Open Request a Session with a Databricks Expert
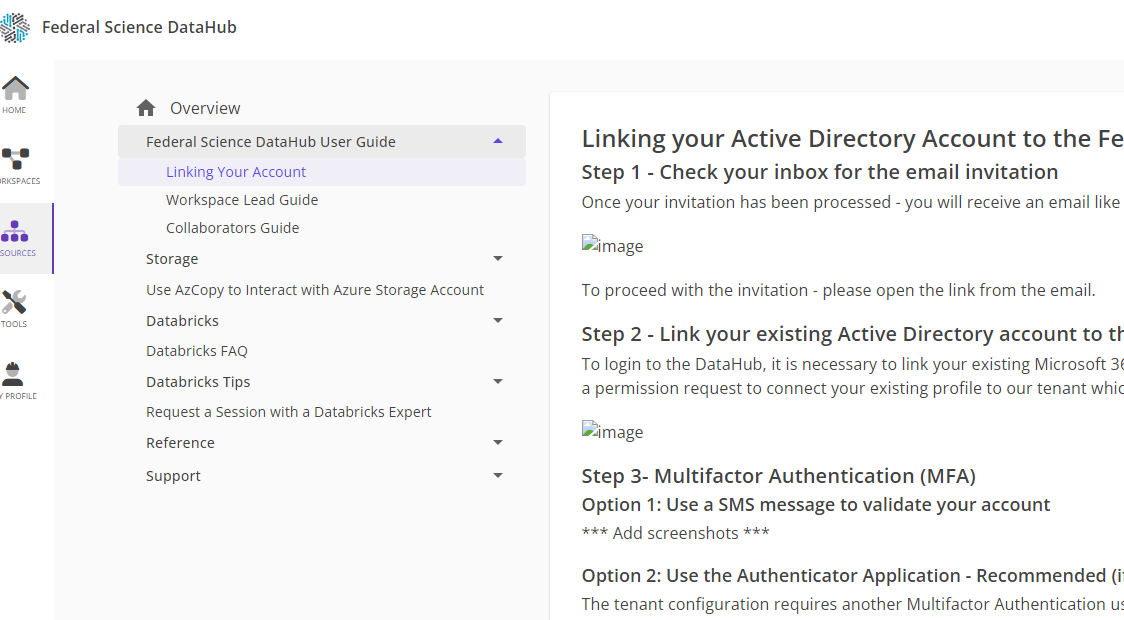The image size is (1124, 620). (x=288, y=412)
